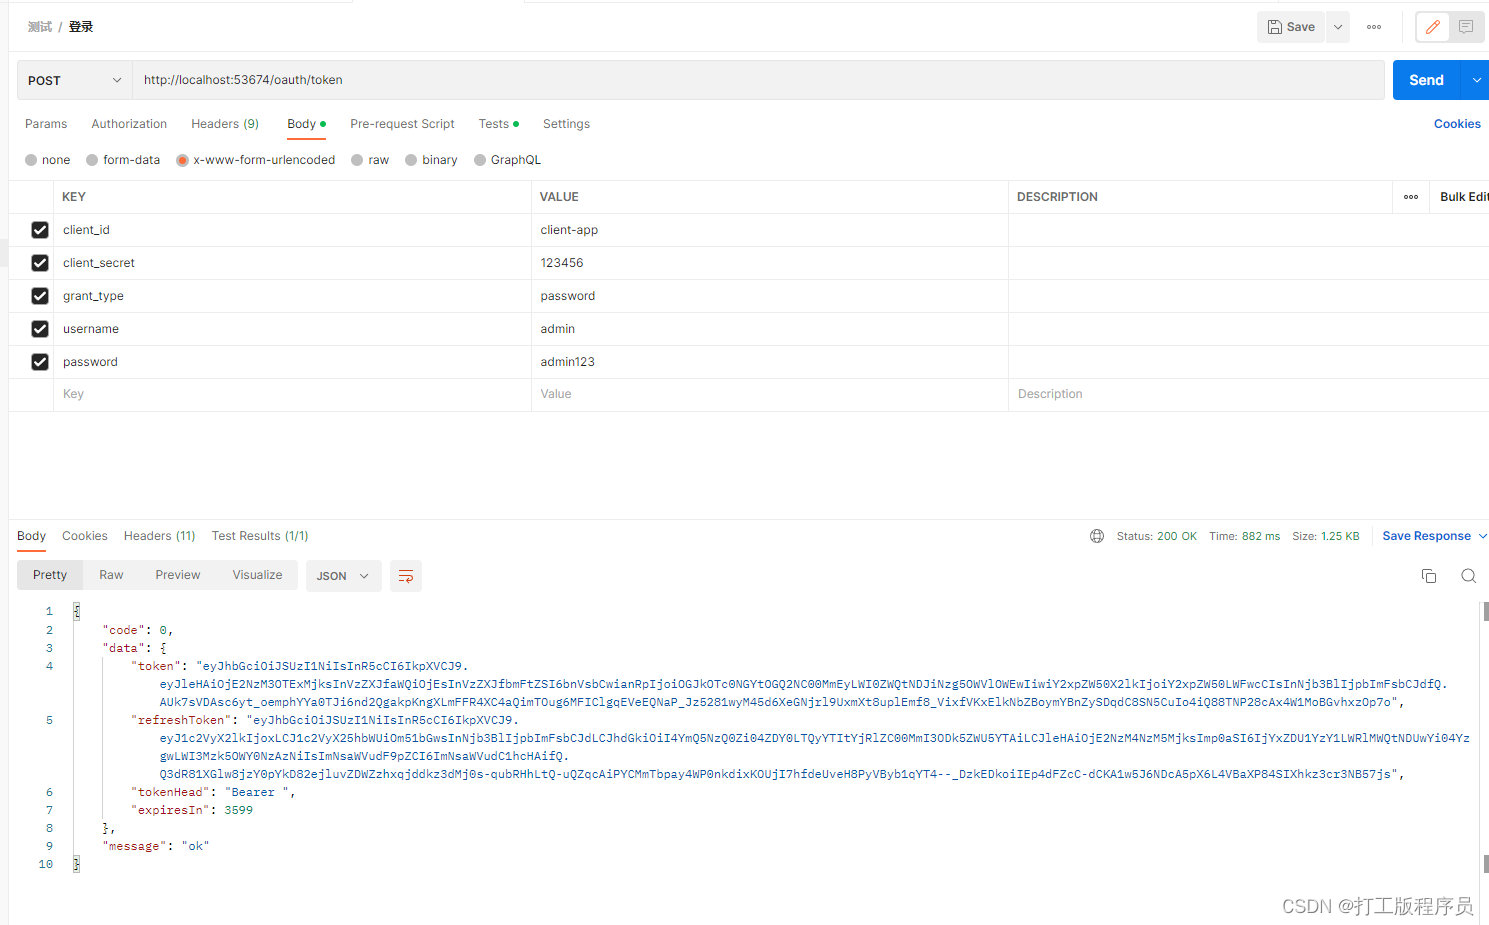Expand the Send button dropdown arrow
Screen dimensions: 1489x925
(1476, 80)
